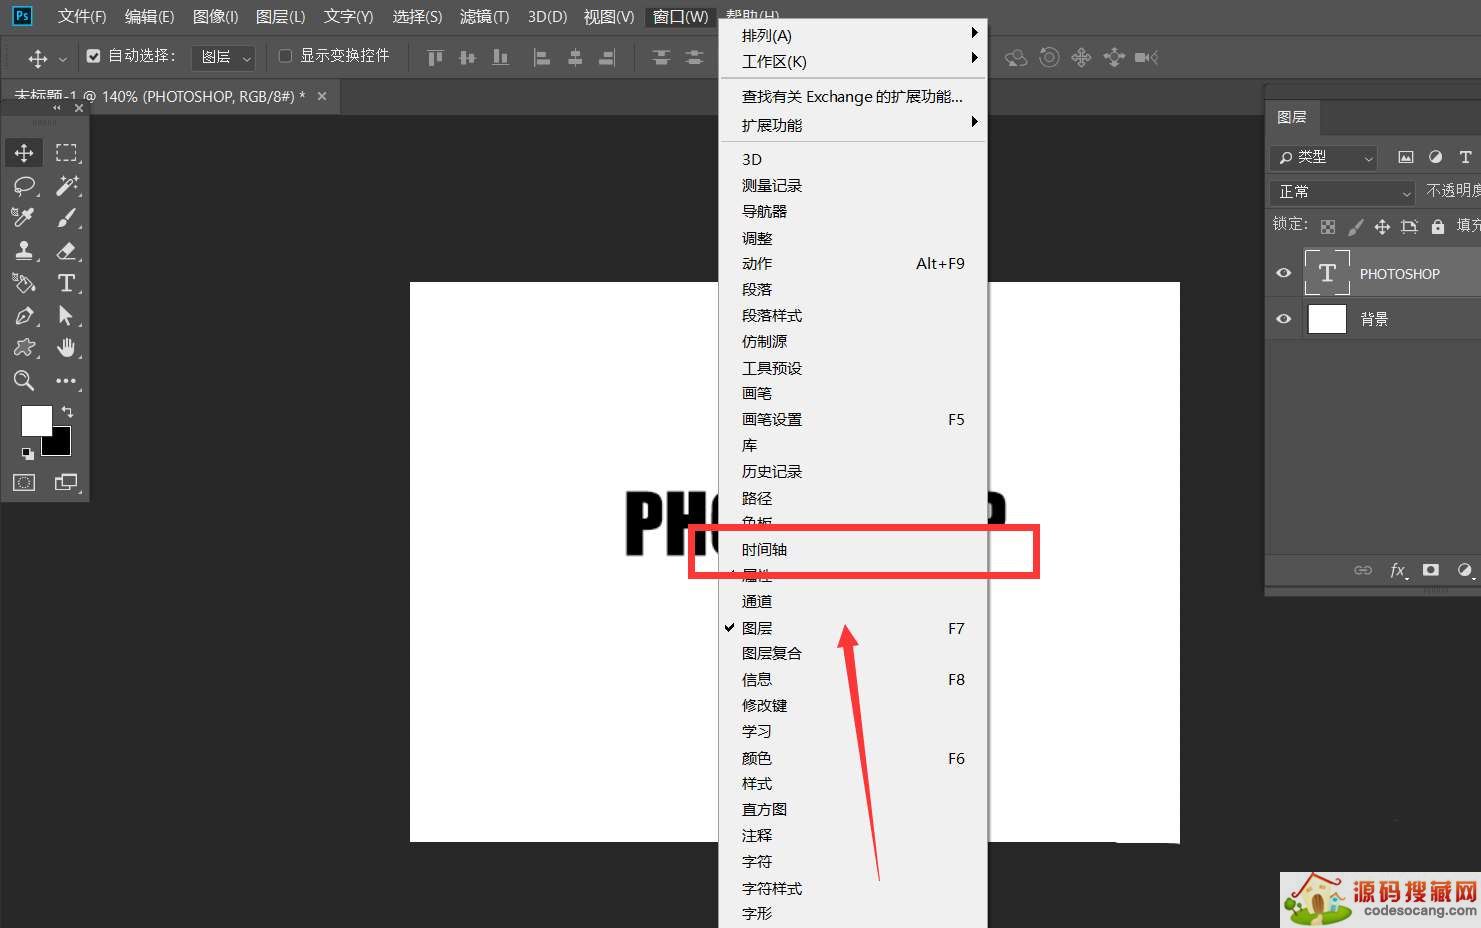The height and width of the screenshot is (928, 1481).
Task: Click the 3D video camera zoom icon
Action: pos(1147,58)
